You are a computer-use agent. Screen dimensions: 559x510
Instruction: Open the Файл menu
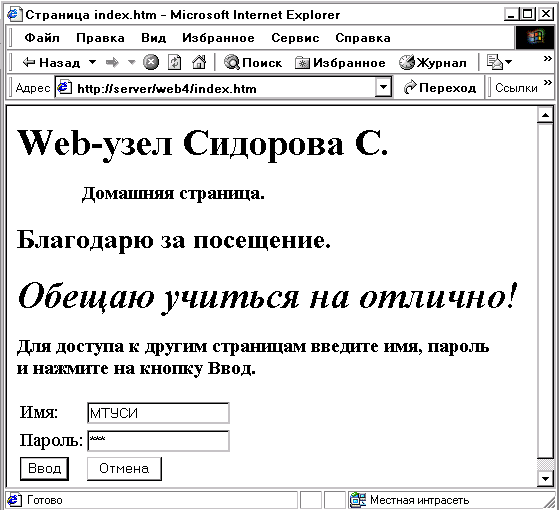point(42,38)
